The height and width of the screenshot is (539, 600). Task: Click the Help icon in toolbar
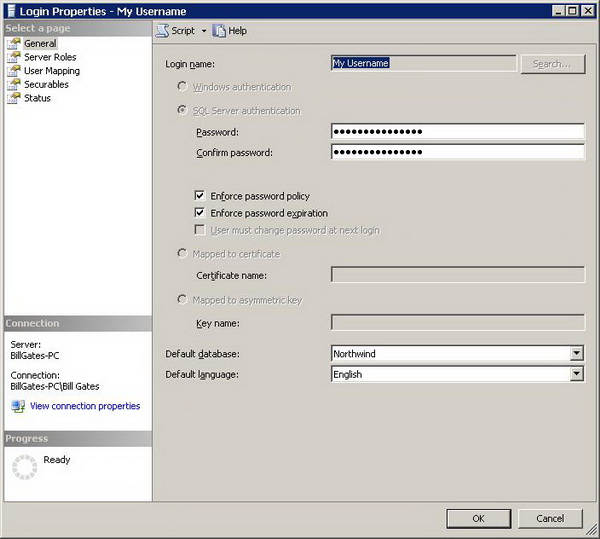(219, 31)
